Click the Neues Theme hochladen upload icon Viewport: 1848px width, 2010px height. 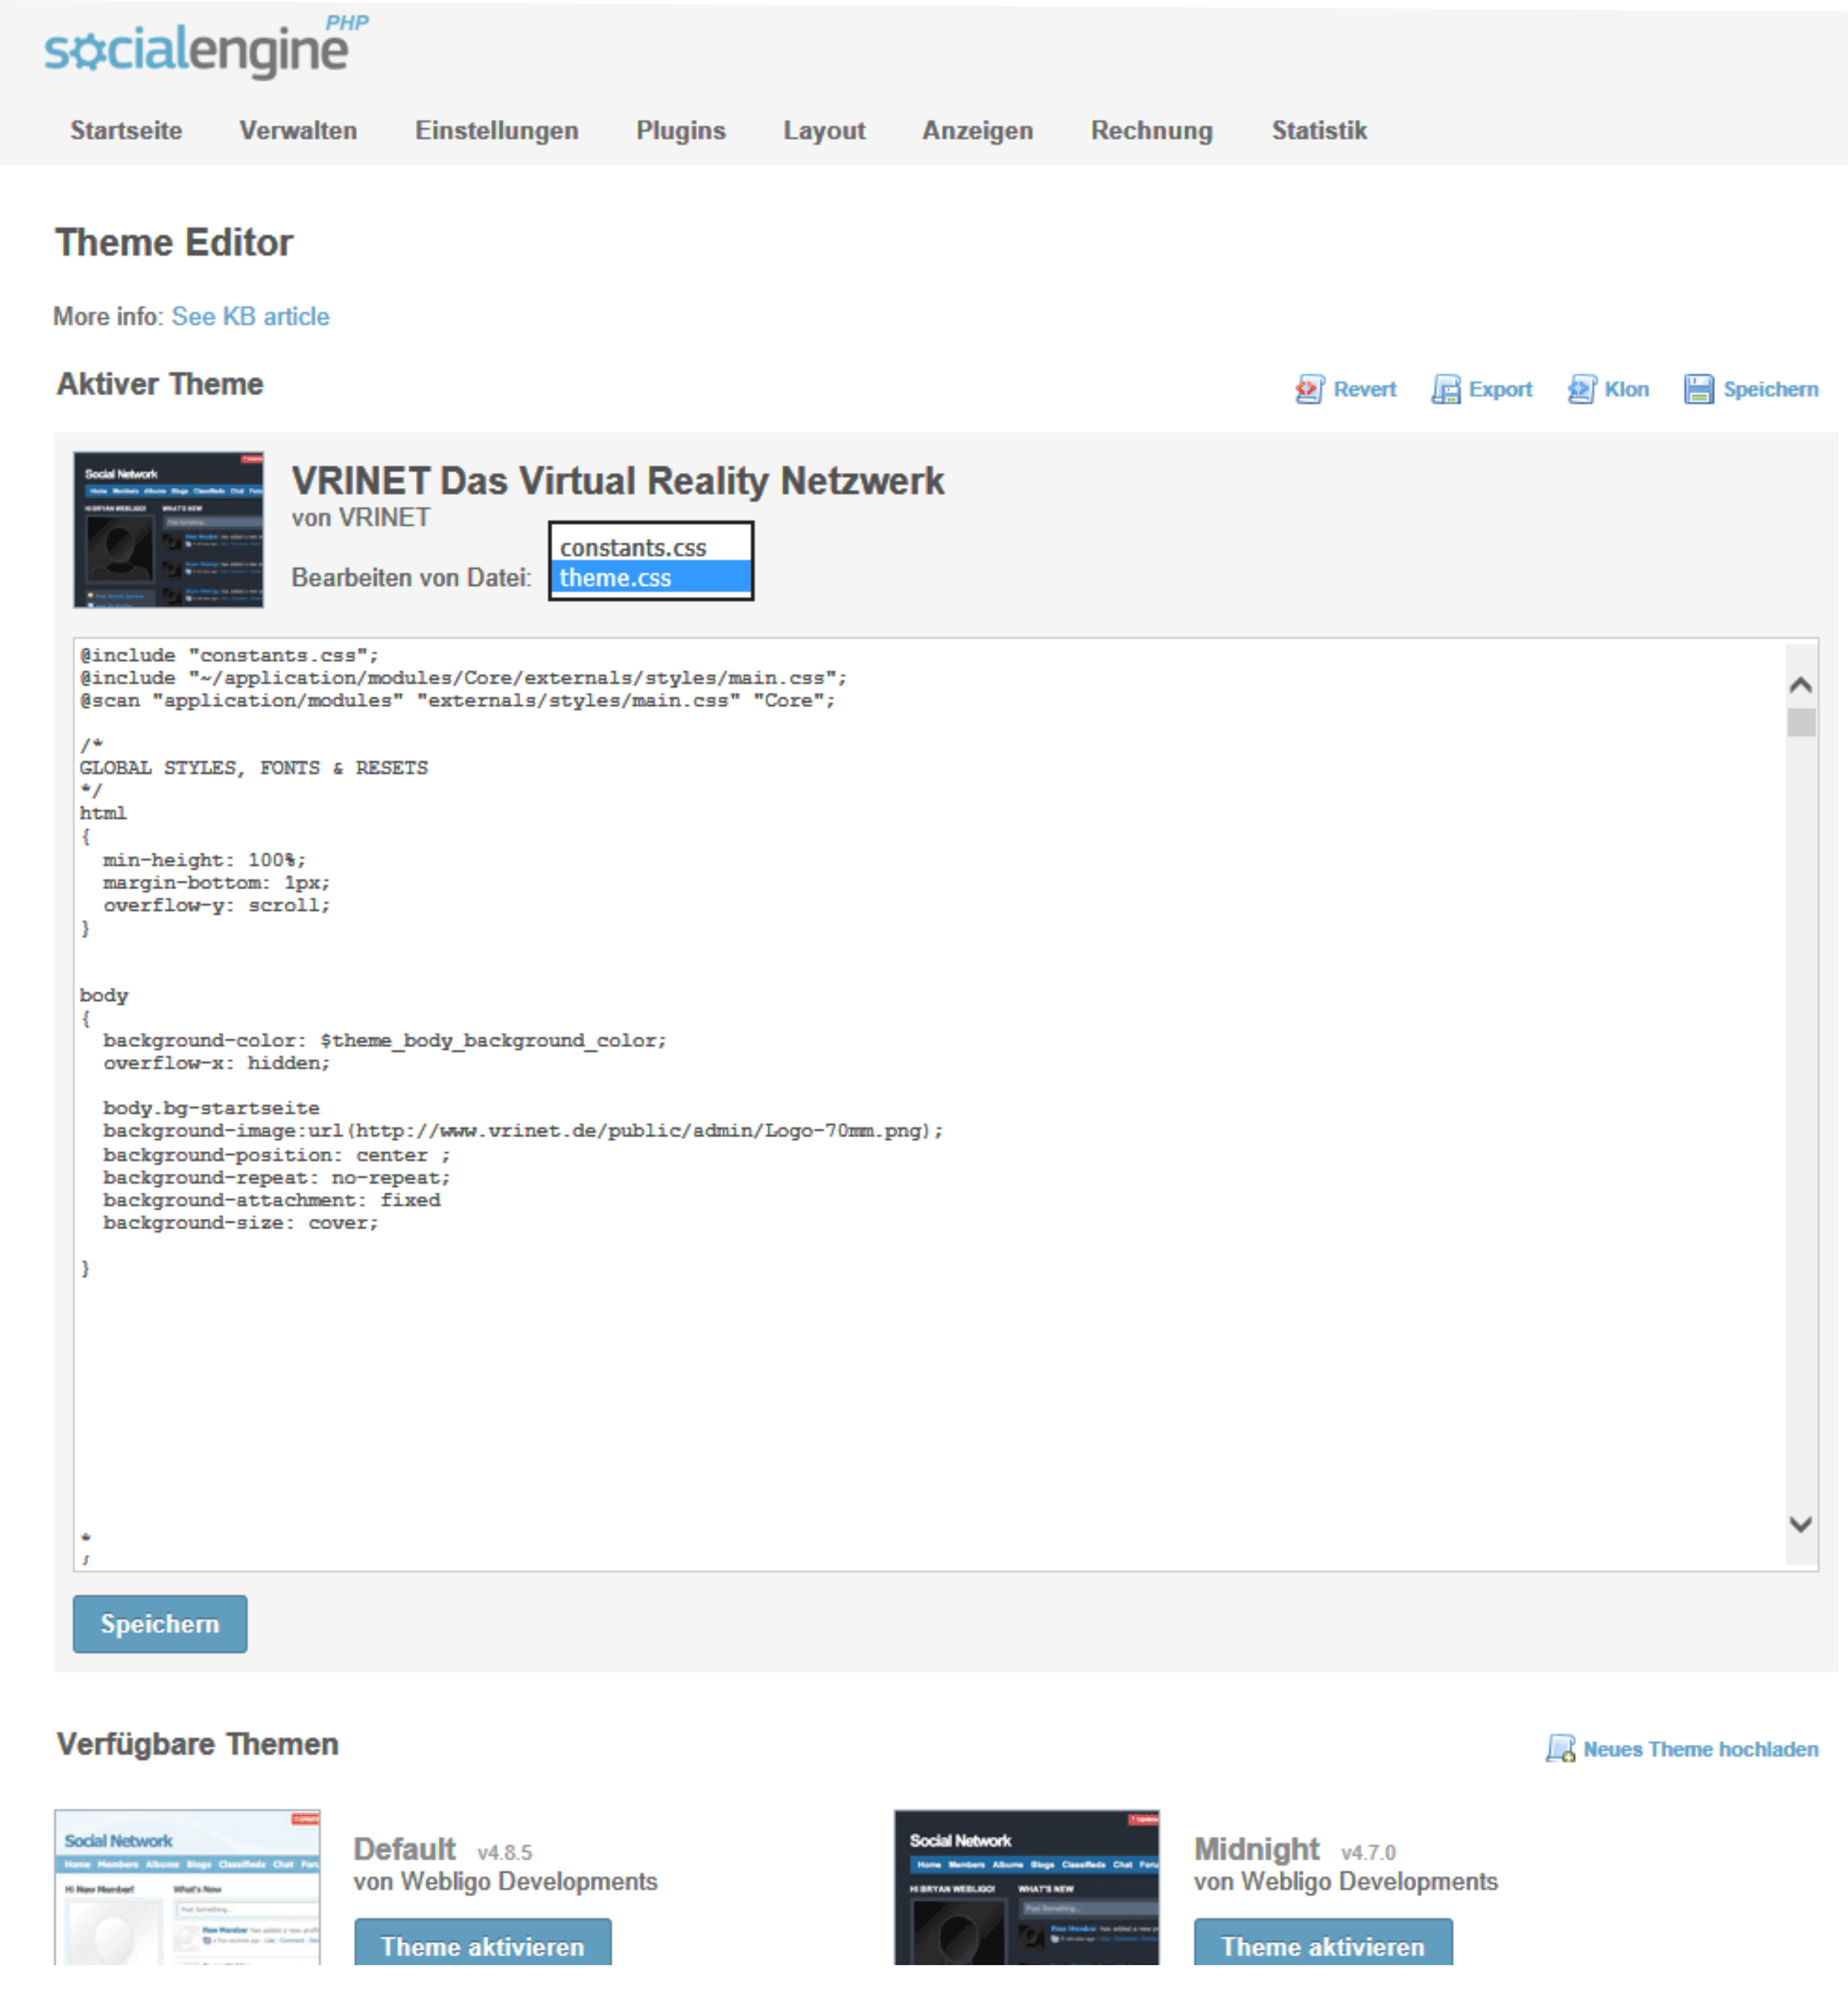click(x=1560, y=1748)
